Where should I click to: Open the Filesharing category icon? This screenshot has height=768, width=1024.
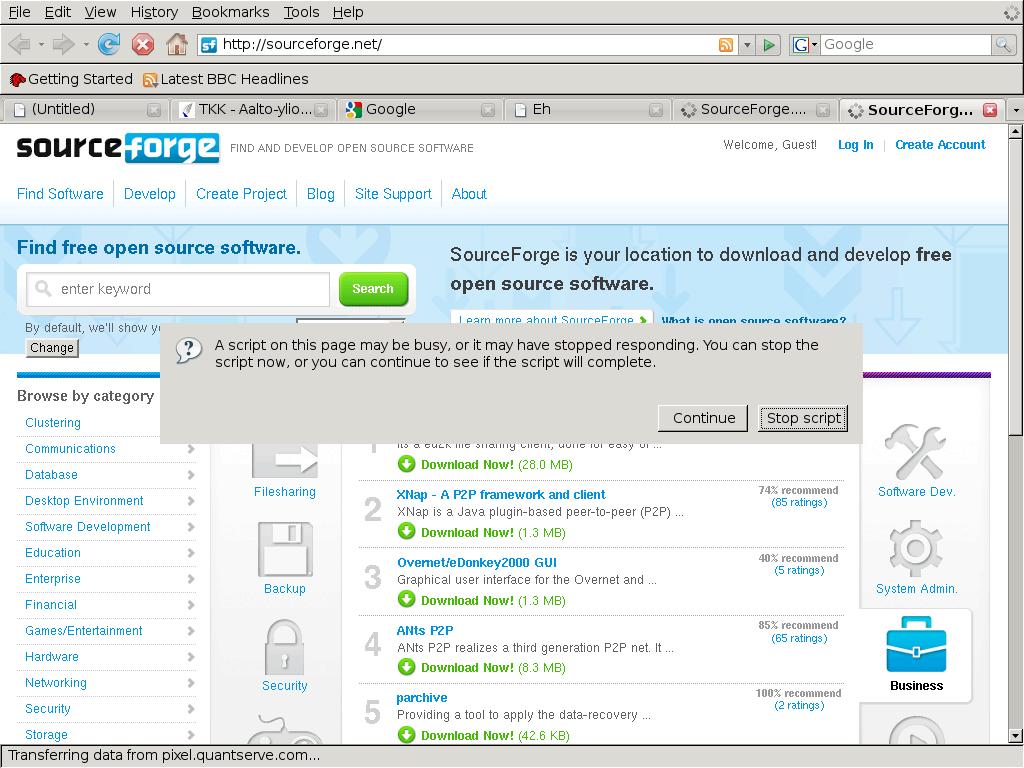(285, 460)
